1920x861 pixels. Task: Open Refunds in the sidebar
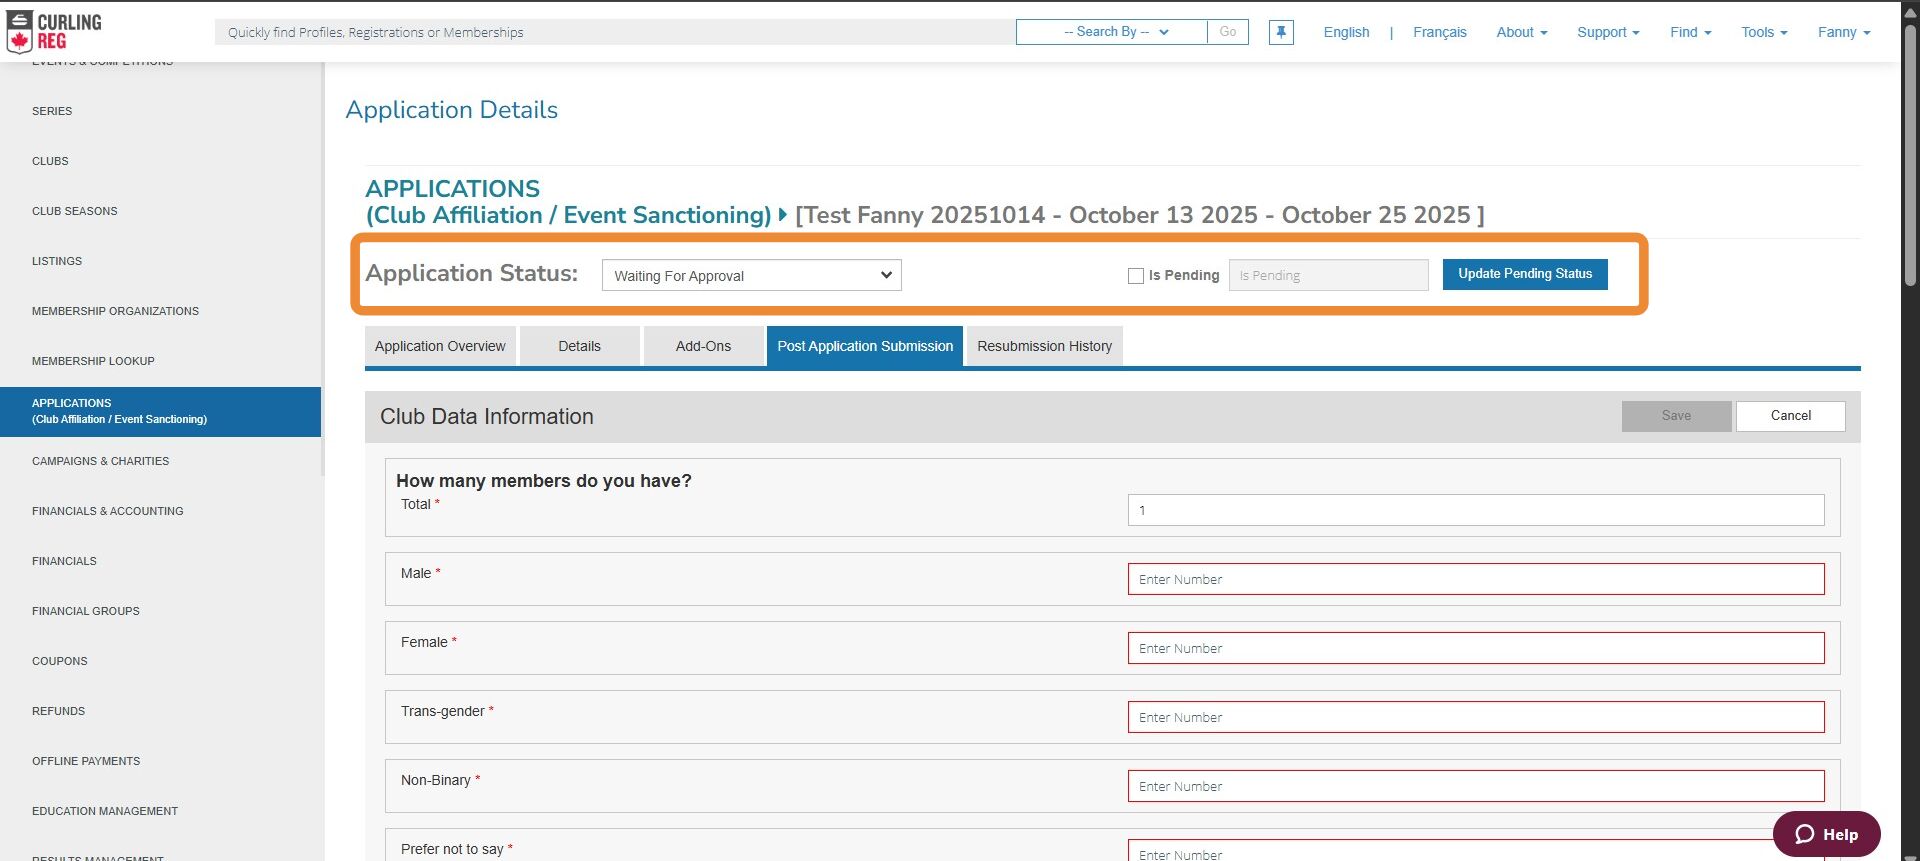59,711
